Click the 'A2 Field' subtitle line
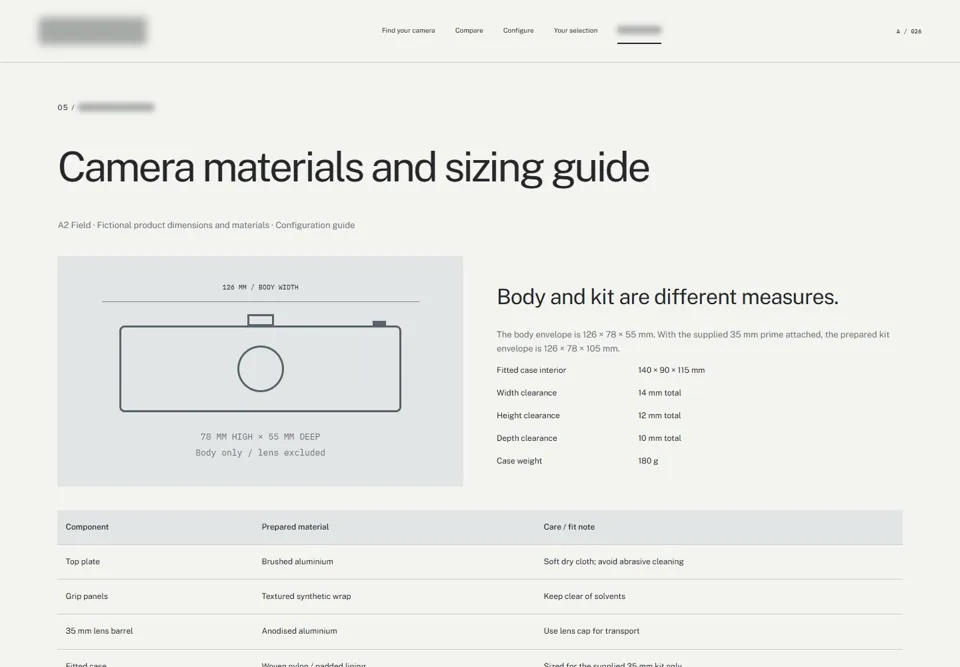The image size is (960, 667). coord(206,225)
